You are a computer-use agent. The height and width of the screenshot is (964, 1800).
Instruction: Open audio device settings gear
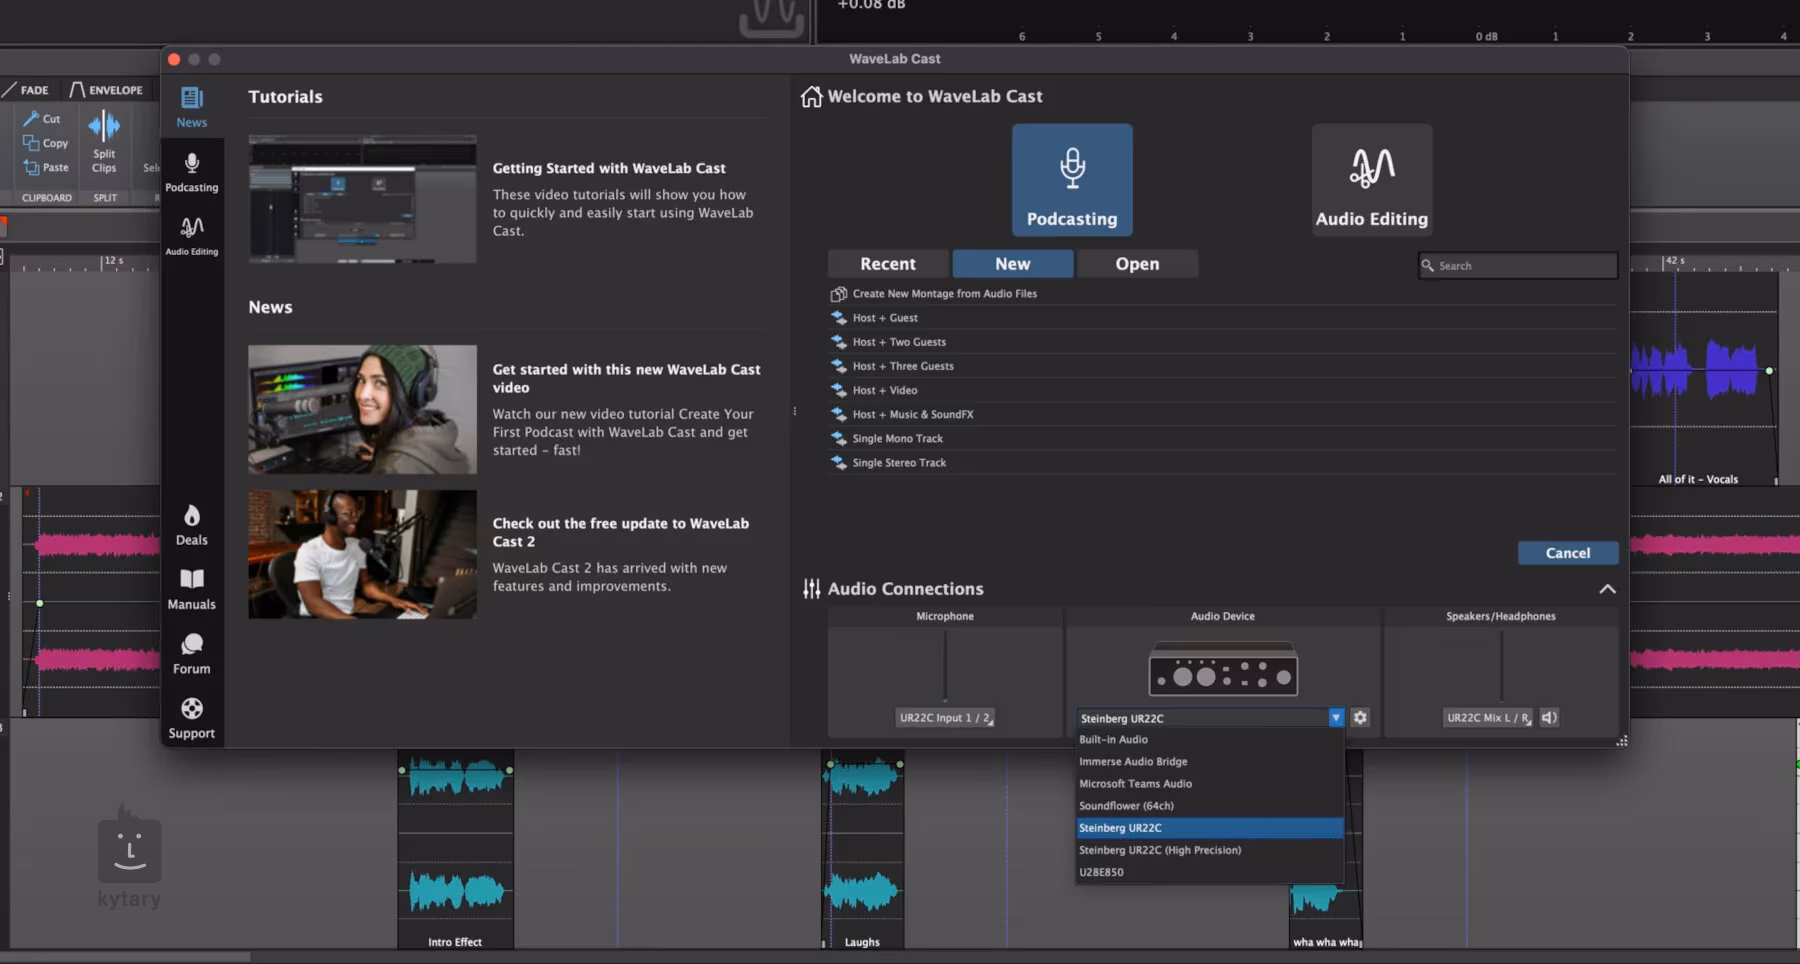tap(1360, 718)
